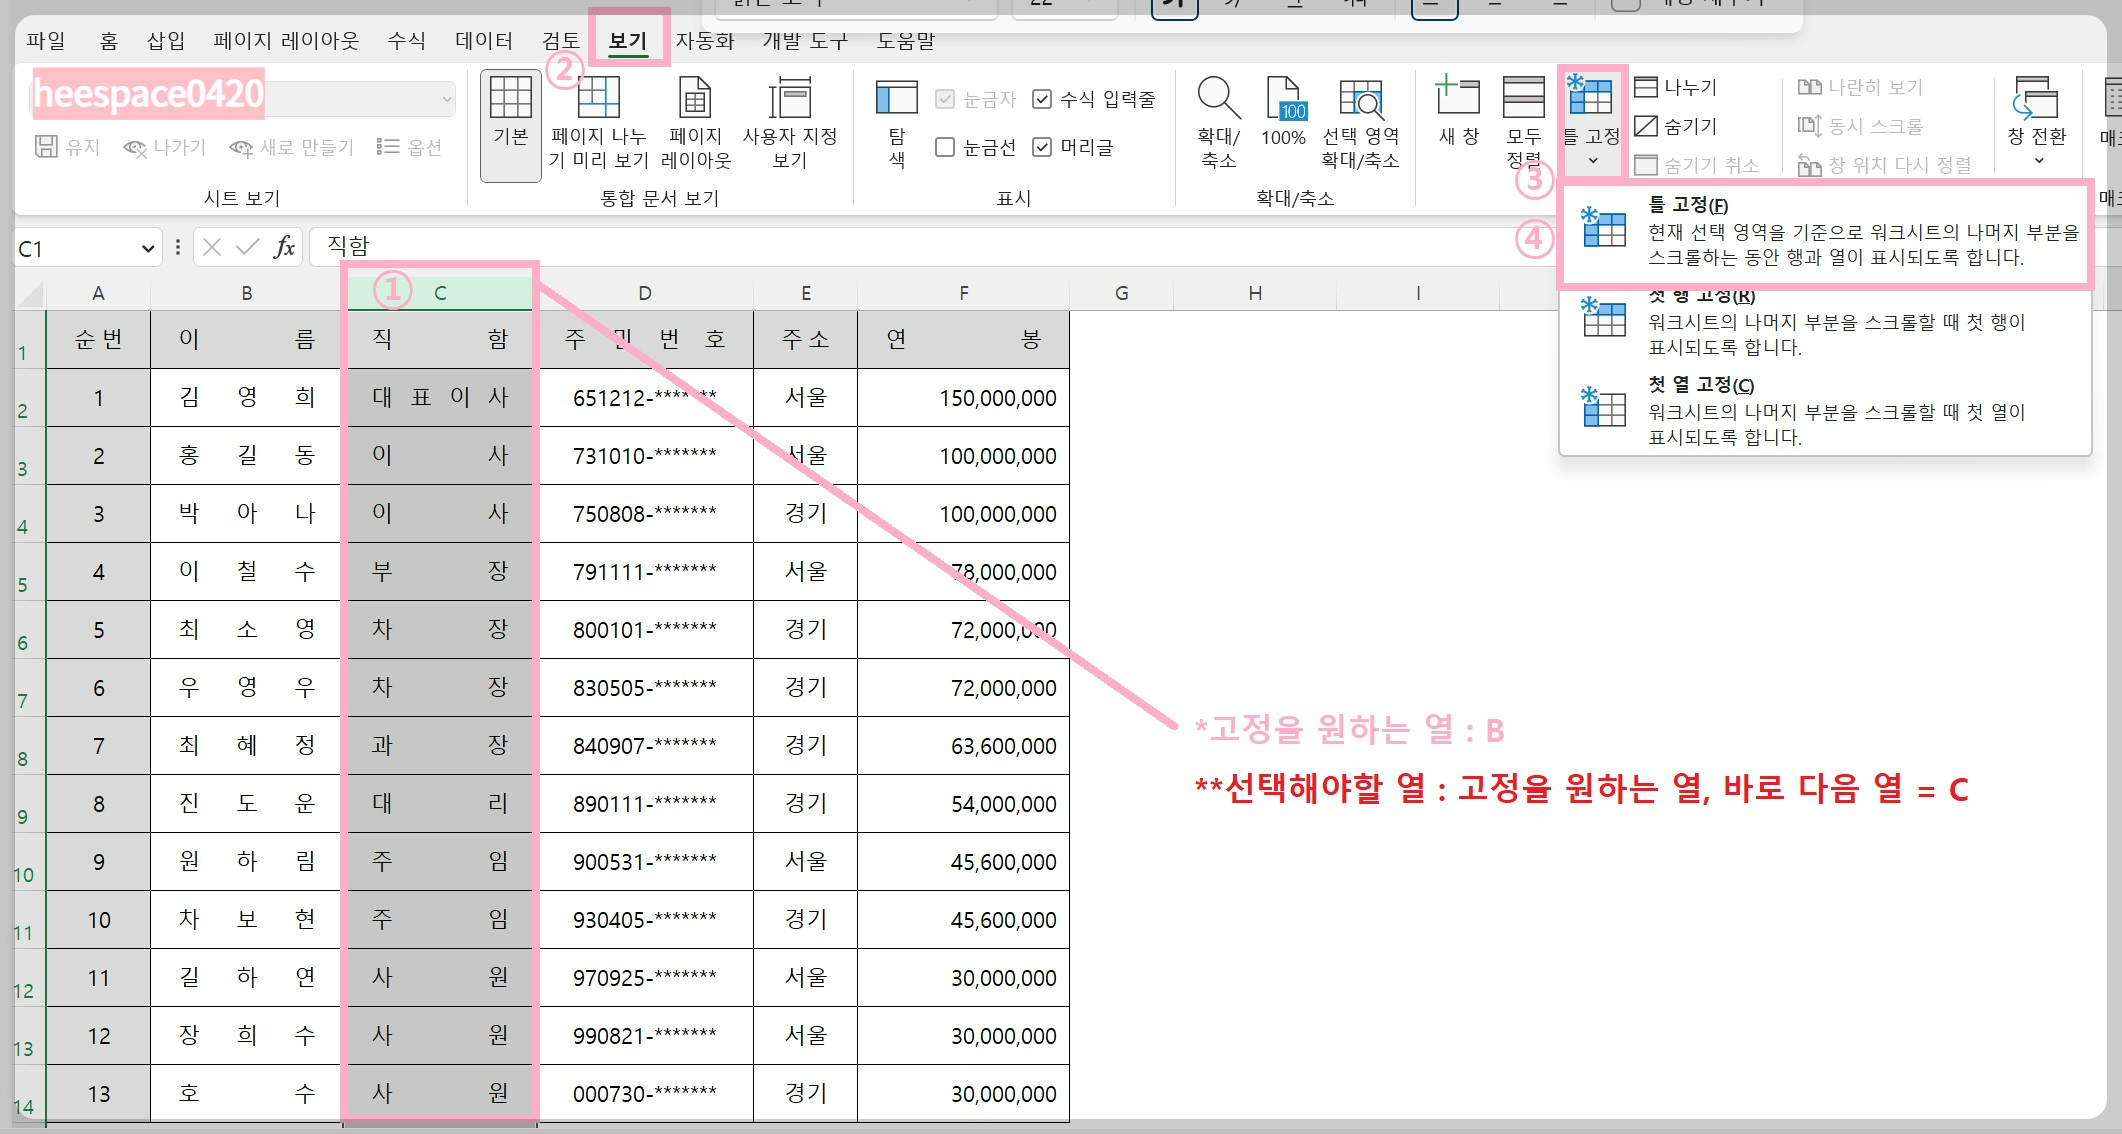The width and height of the screenshot is (2122, 1134).
Task: Expand the 틀 고정 dropdown
Action: coord(1592,160)
